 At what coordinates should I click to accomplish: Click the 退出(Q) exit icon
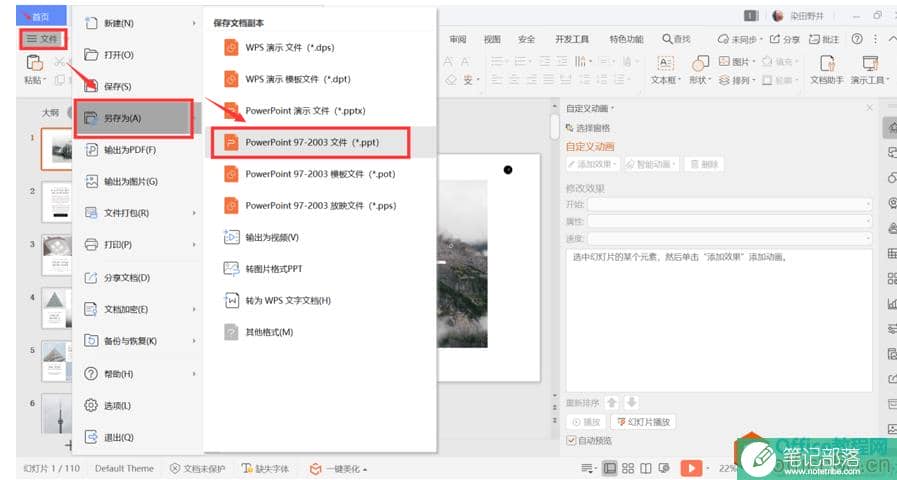(x=91, y=437)
